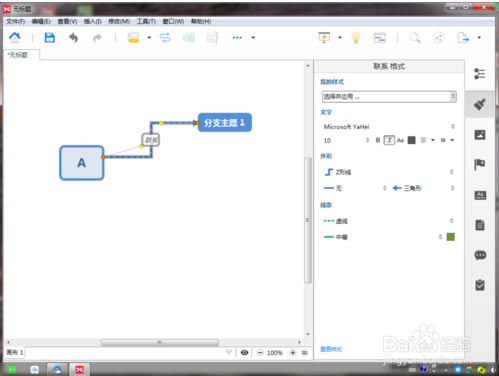Screen dimensions: 499x376
Task: Add a relationship with arrows icon
Action: click(x=165, y=37)
